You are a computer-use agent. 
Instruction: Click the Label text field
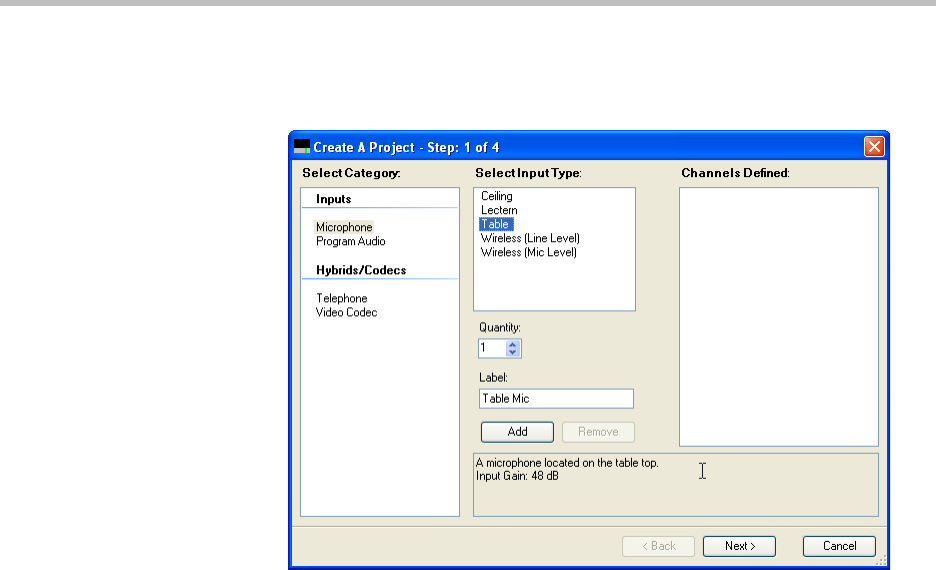[x=556, y=399]
